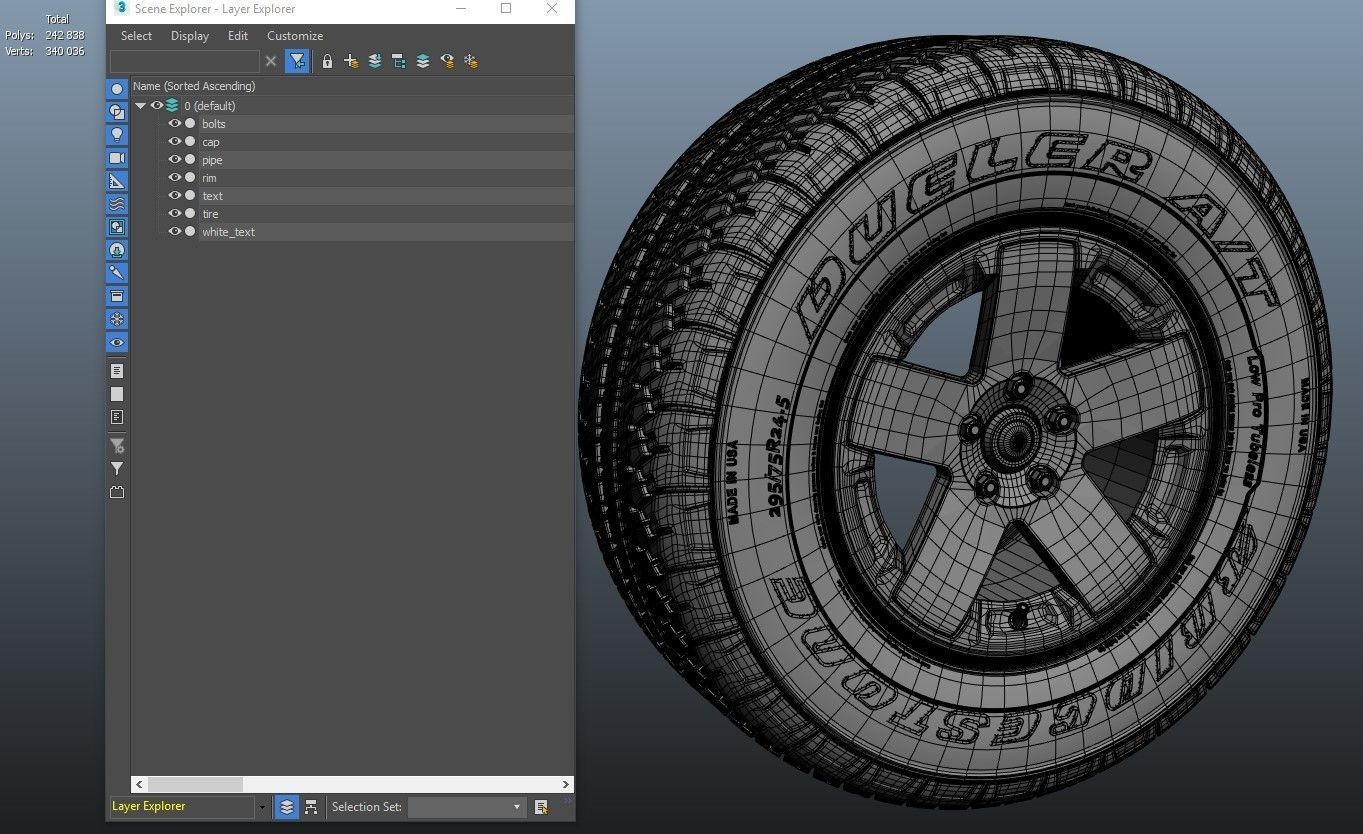Image resolution: width=1363 pixels, height=834 pixels.
Task: Hide the bolts object via eye icon
Action: (x=175, y=123)
